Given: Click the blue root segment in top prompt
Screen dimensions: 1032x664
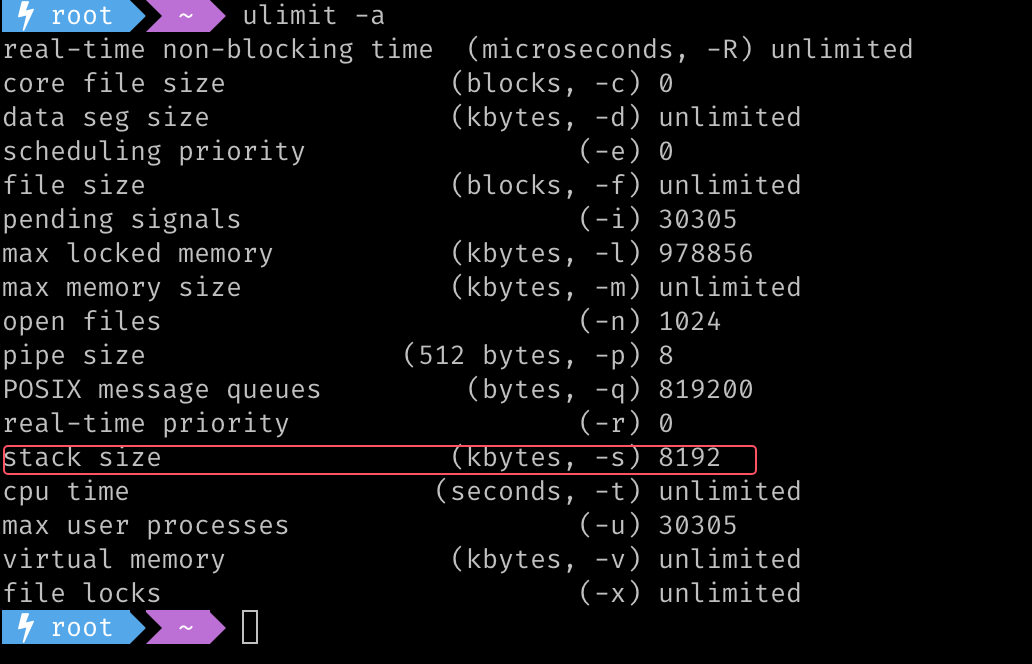Looking at the screenshot, I should (x=74, y=15).
